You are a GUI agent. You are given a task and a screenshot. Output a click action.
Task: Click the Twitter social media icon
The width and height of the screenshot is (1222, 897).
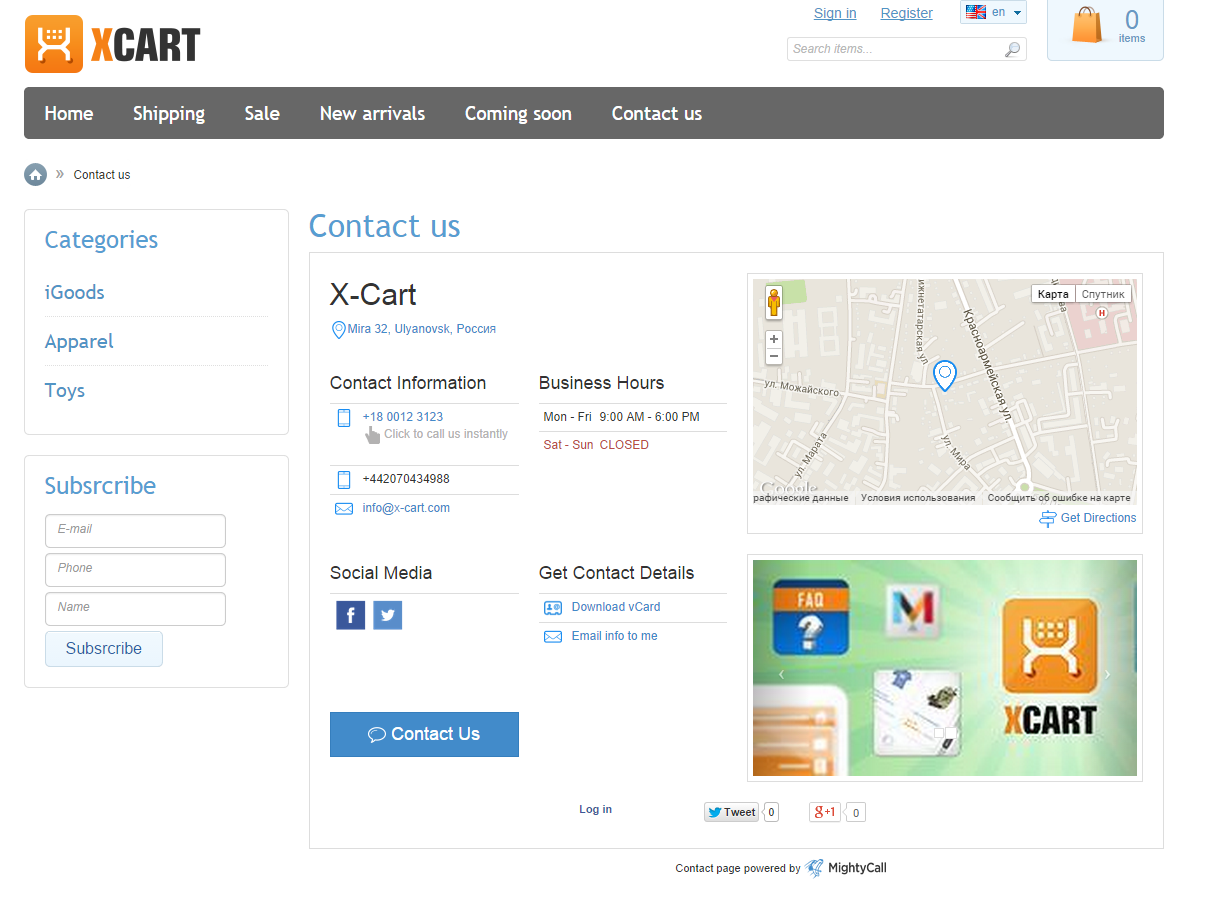(387, 615)
